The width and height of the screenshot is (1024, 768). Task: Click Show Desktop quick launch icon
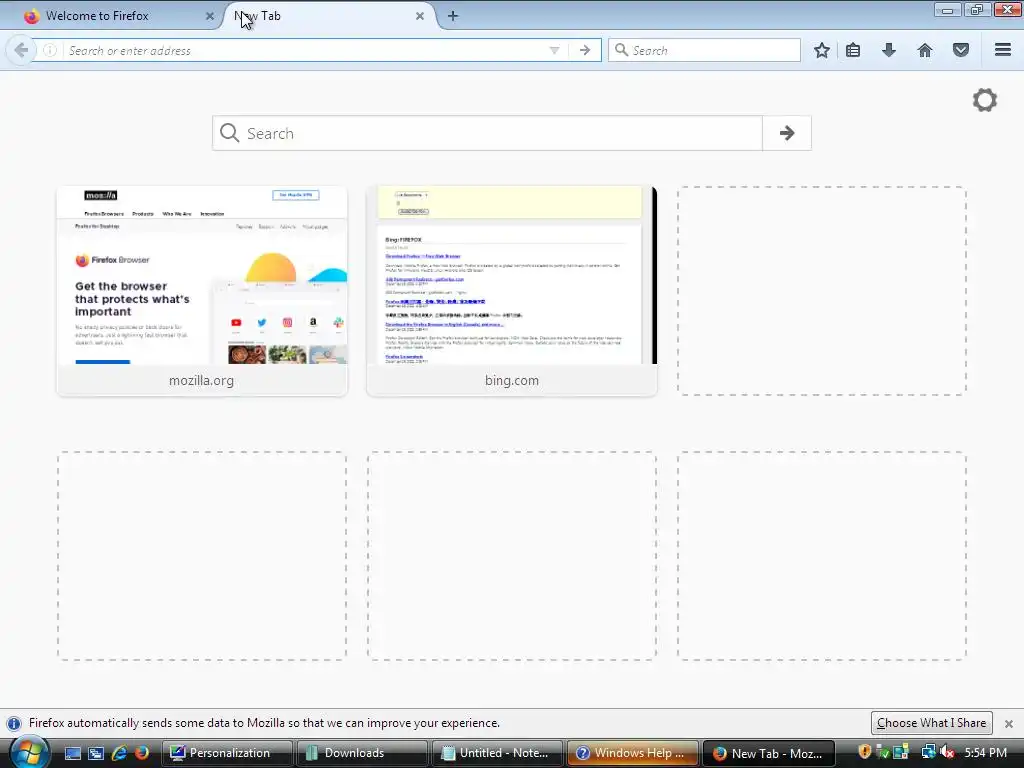(72, 754)
